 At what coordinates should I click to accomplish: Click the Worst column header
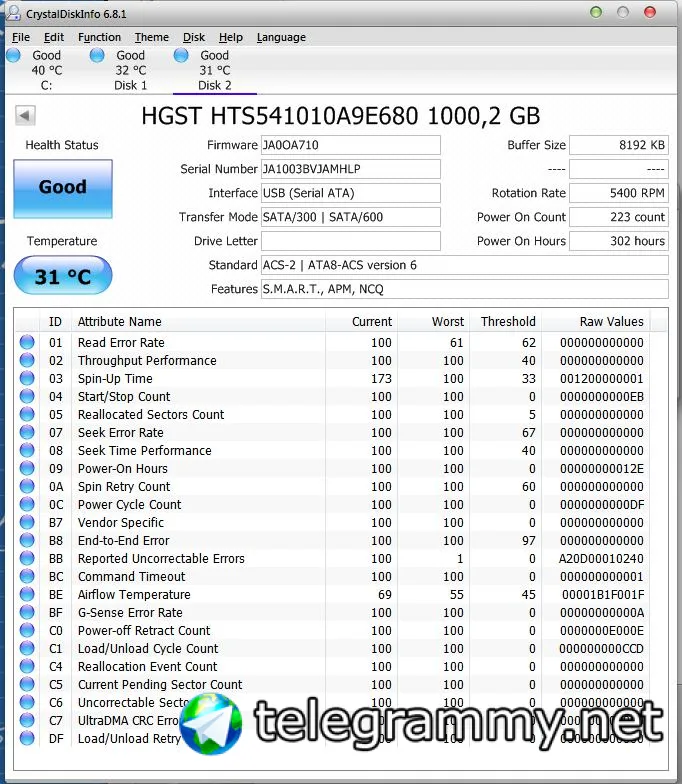pyautogui.click(x=434, y=322)
